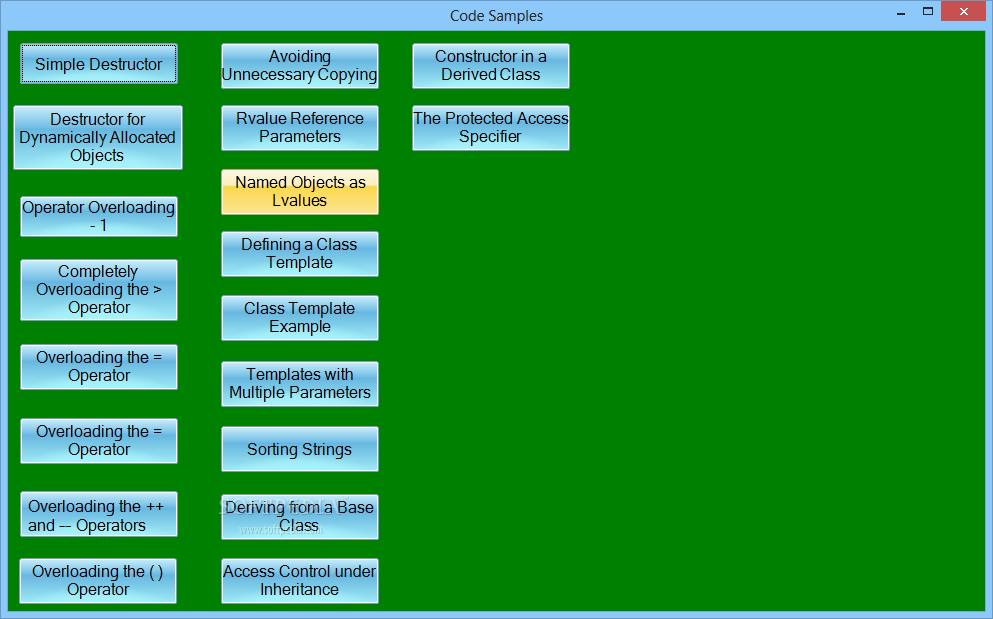
Task: Maximize the Code Samples window
Action: (x=928, y=11)
